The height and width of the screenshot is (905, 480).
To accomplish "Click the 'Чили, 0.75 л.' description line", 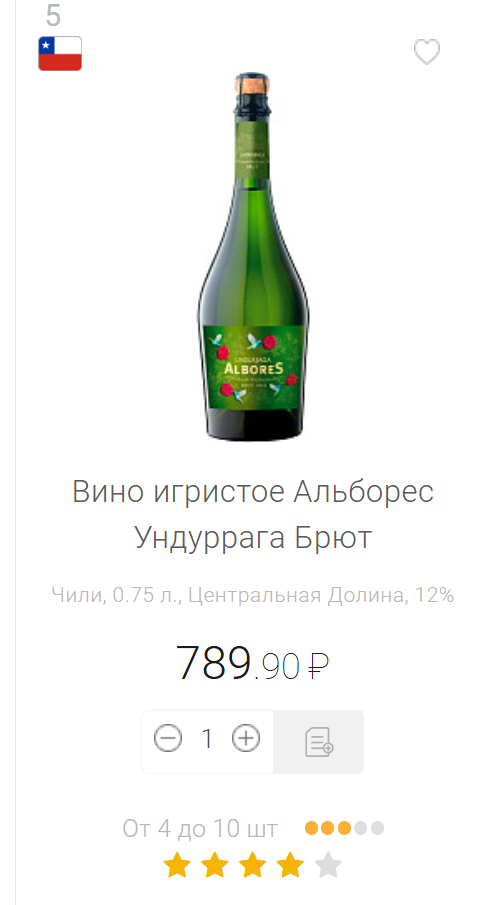I will click(253, 595).
